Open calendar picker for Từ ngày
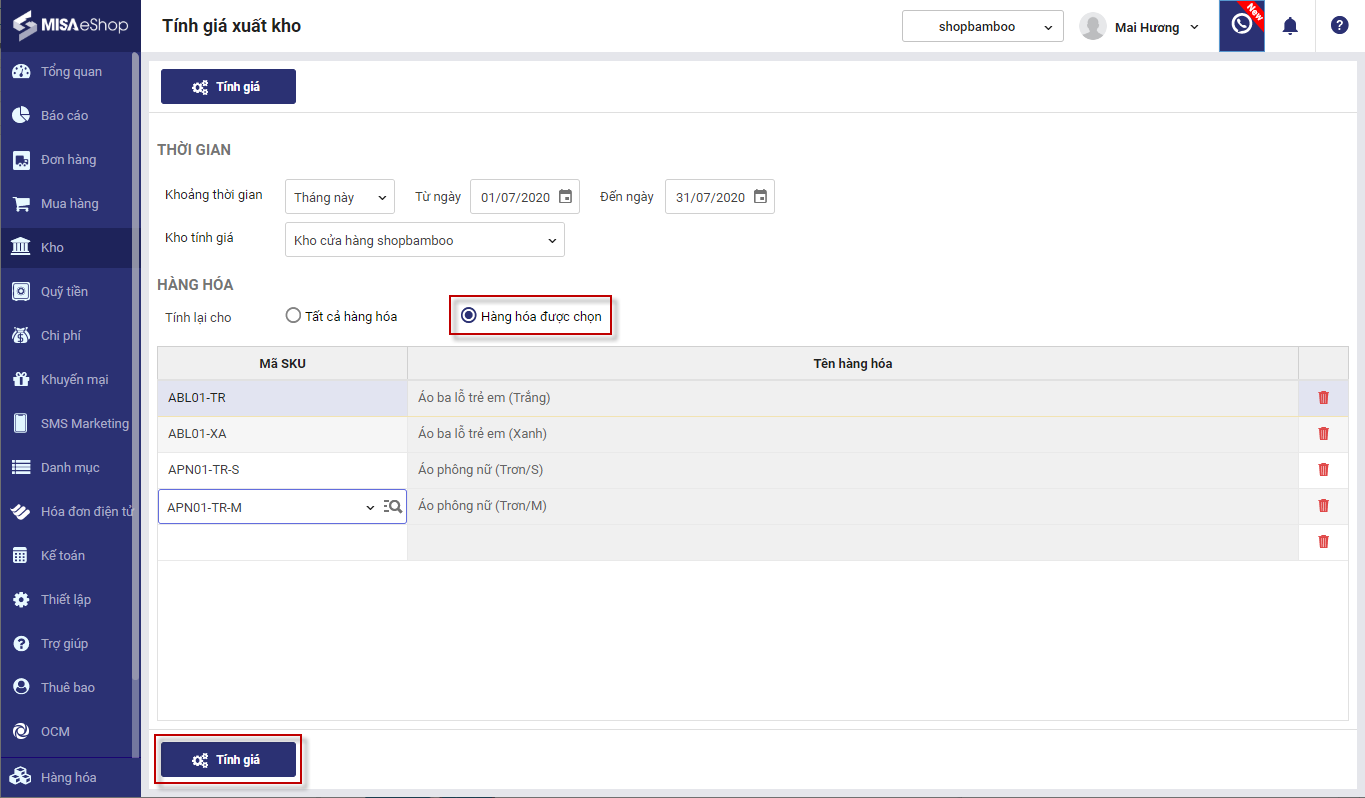Viewport: 1365px width, 798px height. point(565,197)
